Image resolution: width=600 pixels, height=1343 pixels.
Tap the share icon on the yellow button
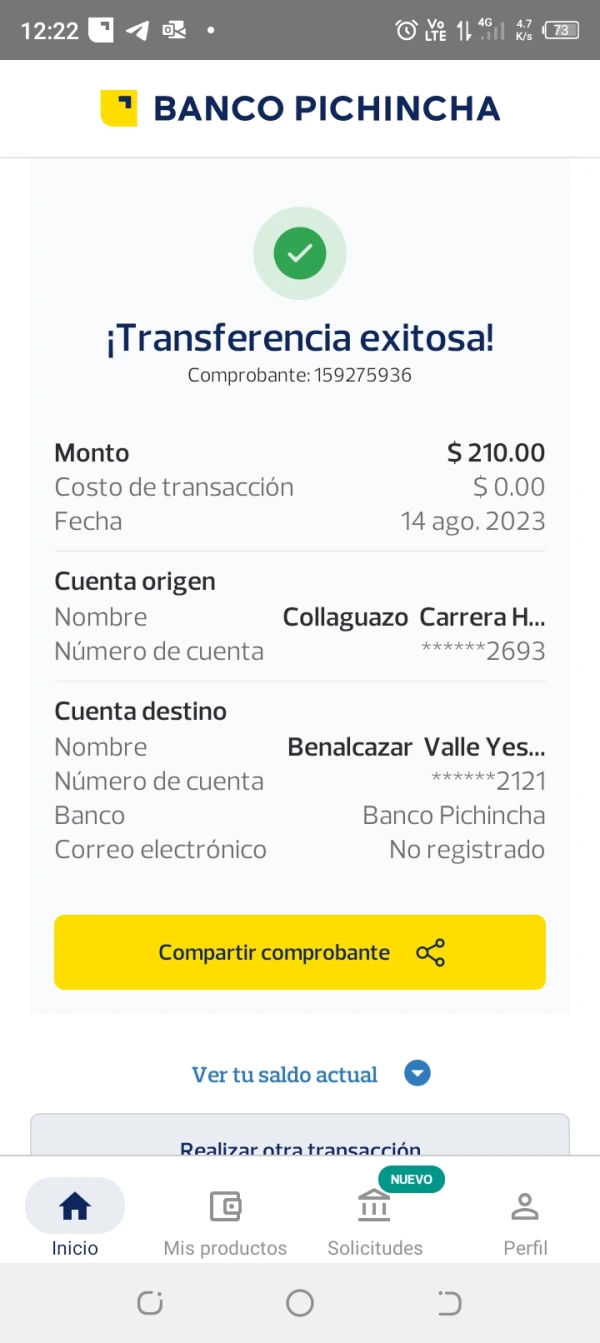[x=430, y=952]
